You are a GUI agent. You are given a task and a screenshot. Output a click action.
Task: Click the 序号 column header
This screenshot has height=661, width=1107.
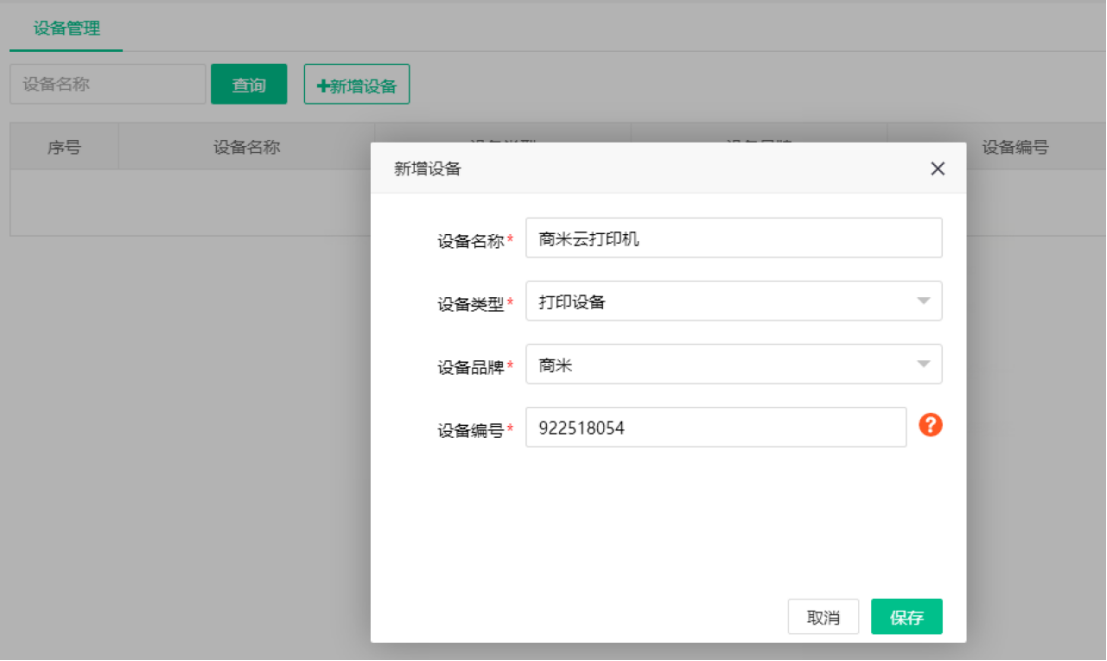(64, 147)
